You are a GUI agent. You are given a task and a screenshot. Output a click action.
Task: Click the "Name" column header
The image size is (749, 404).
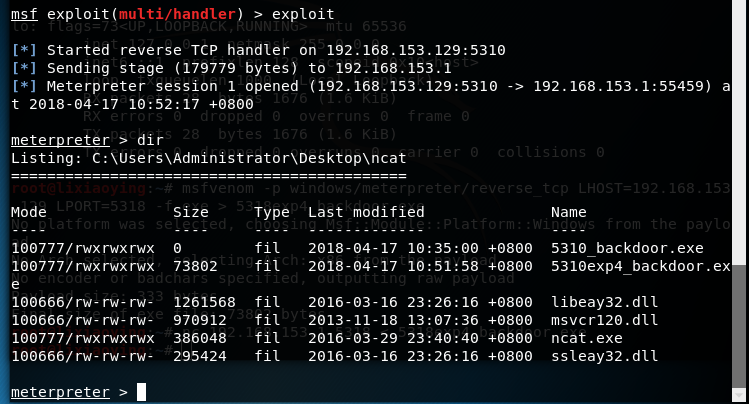click(568, 212)
